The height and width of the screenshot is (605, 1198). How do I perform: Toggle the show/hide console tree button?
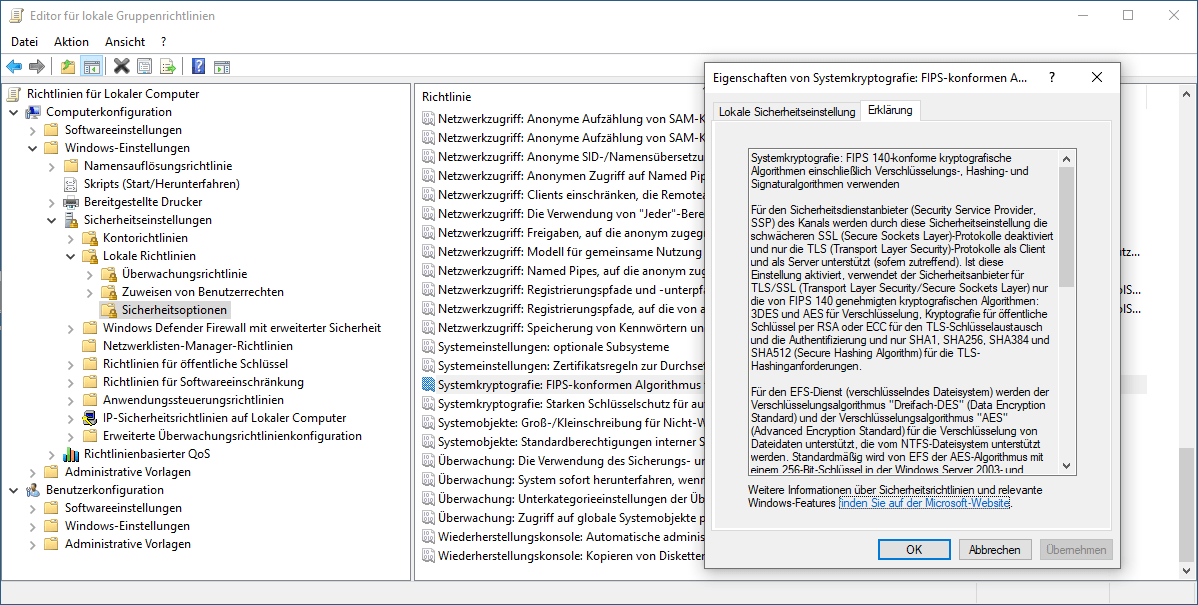point(91,67)
